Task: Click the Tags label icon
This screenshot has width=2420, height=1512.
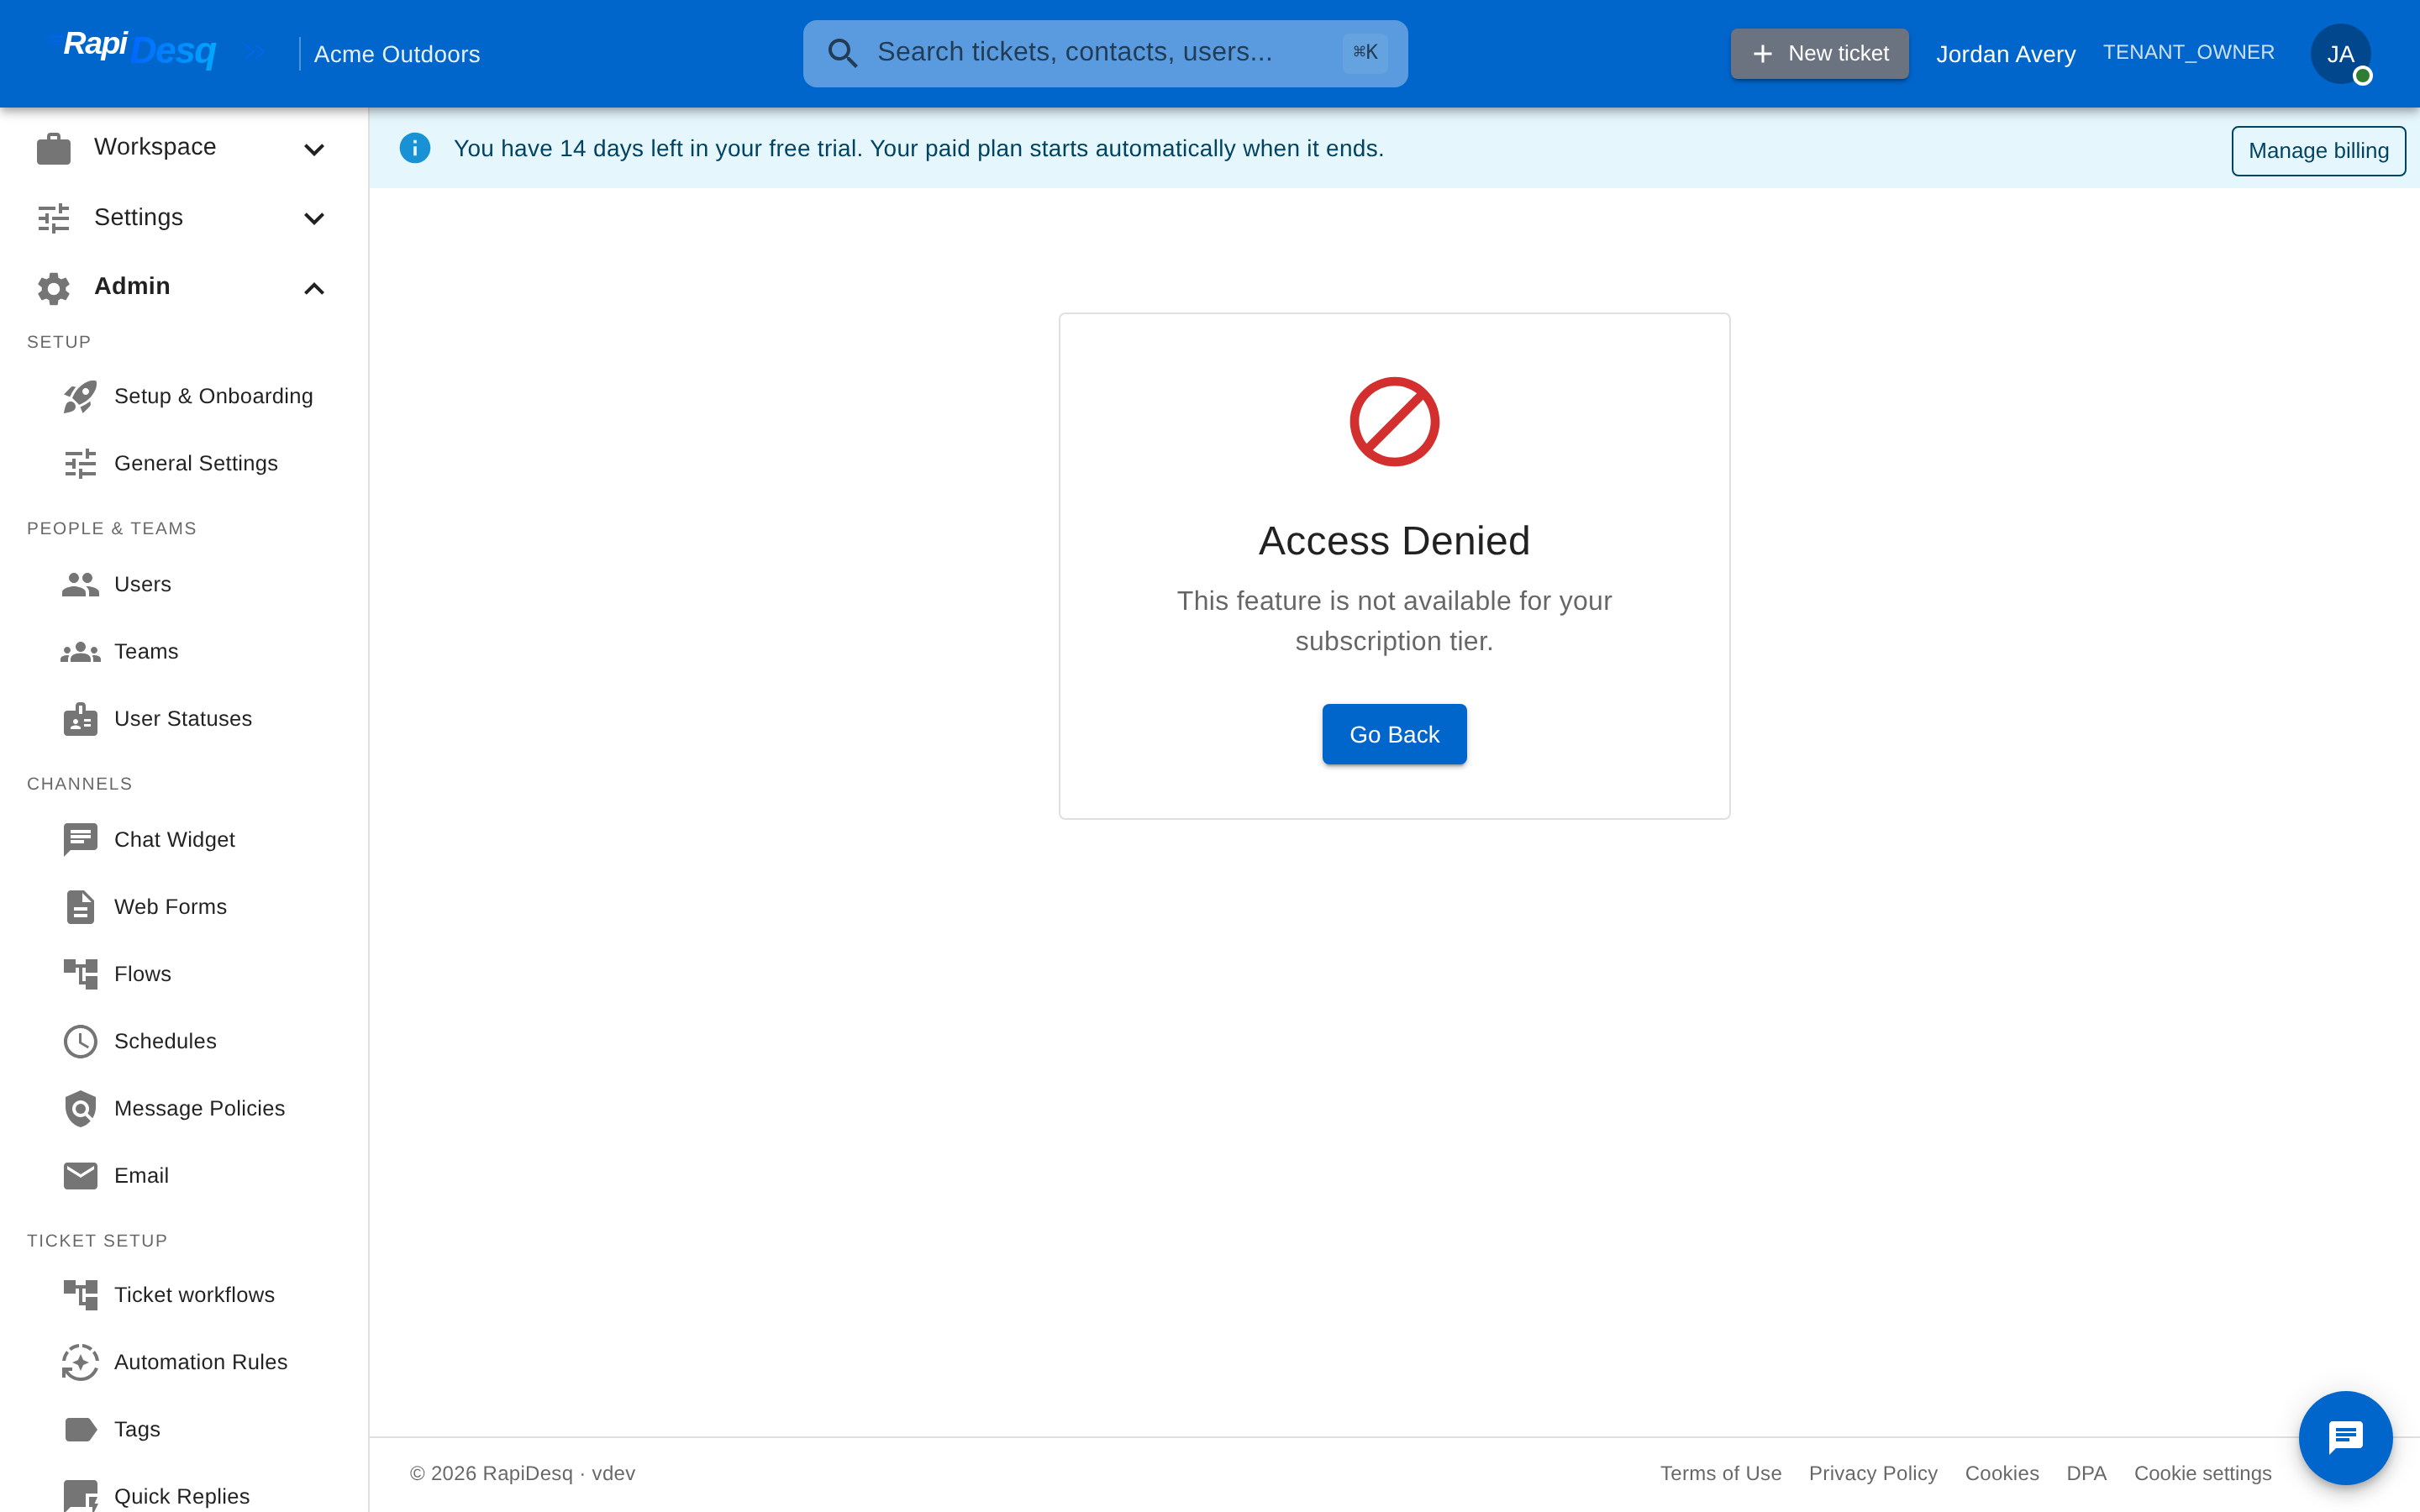Action: 80,1429
